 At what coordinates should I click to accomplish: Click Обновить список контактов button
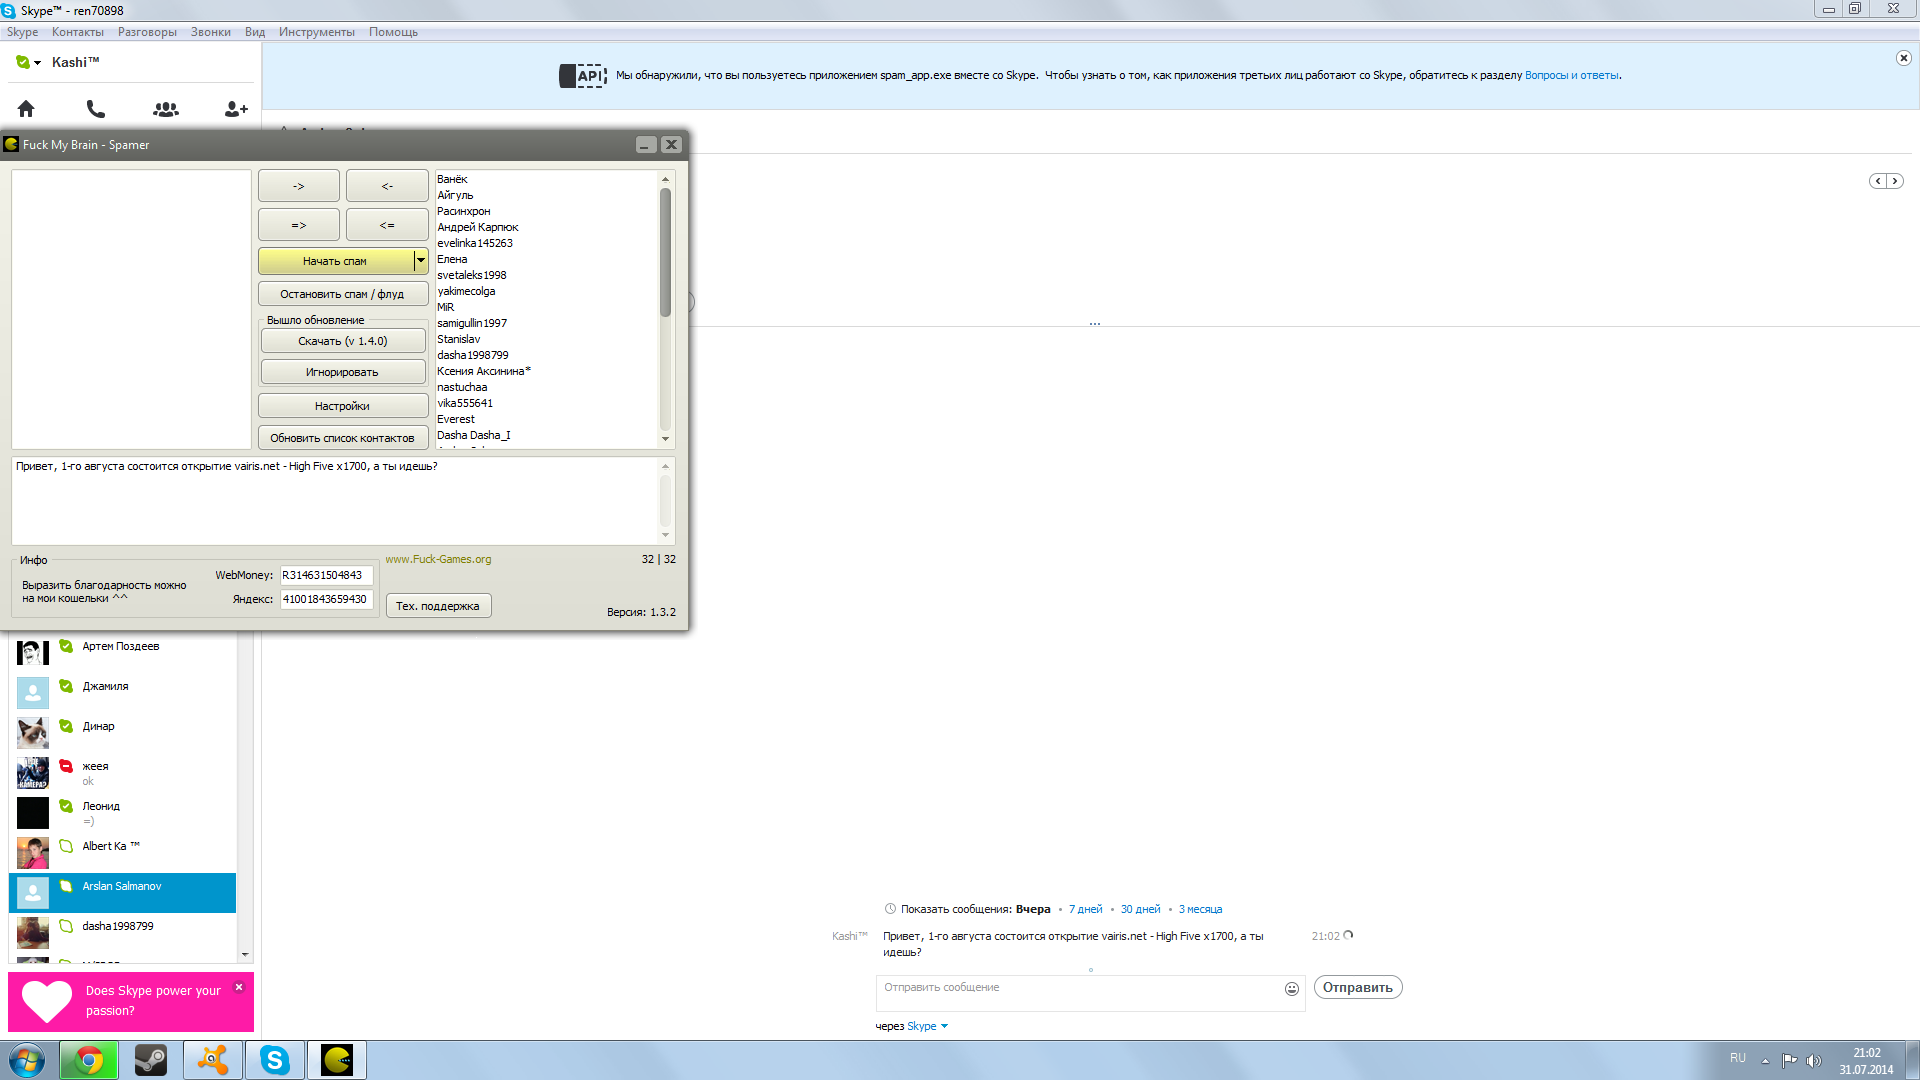pyautogui.click(x=343, y=438)
